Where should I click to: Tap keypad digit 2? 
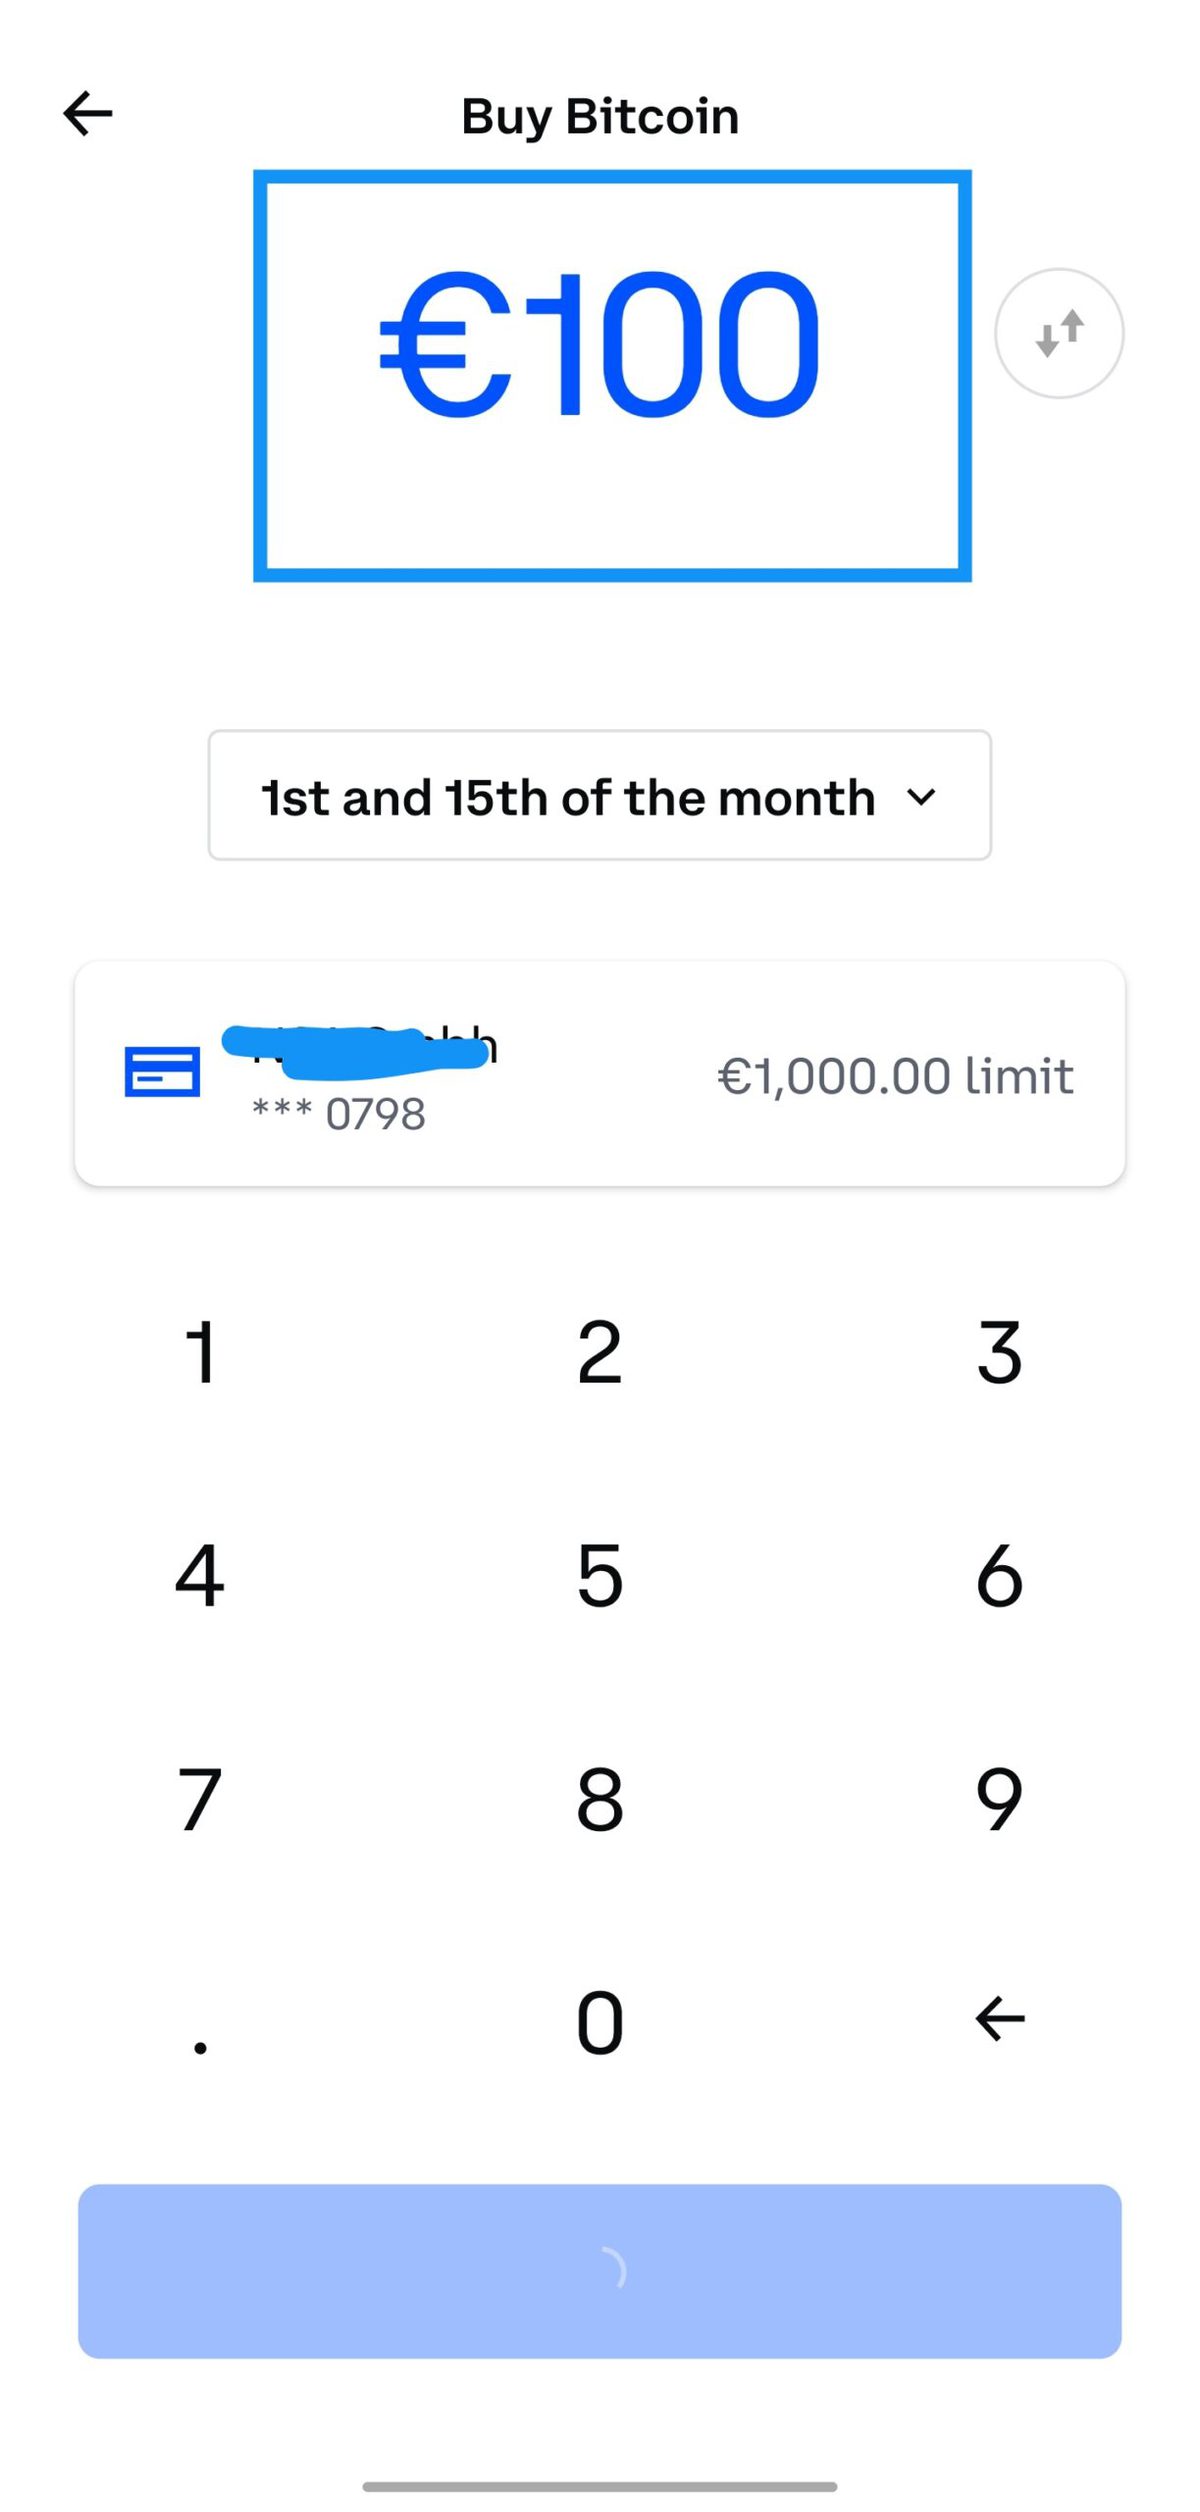[600, 1352]
